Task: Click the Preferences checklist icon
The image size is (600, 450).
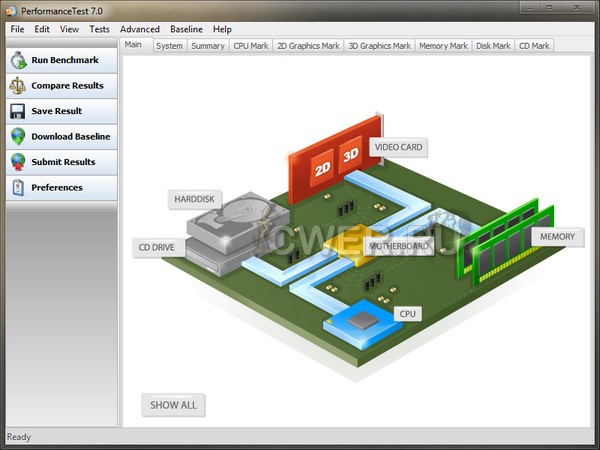Action: (x=18, y=188)
